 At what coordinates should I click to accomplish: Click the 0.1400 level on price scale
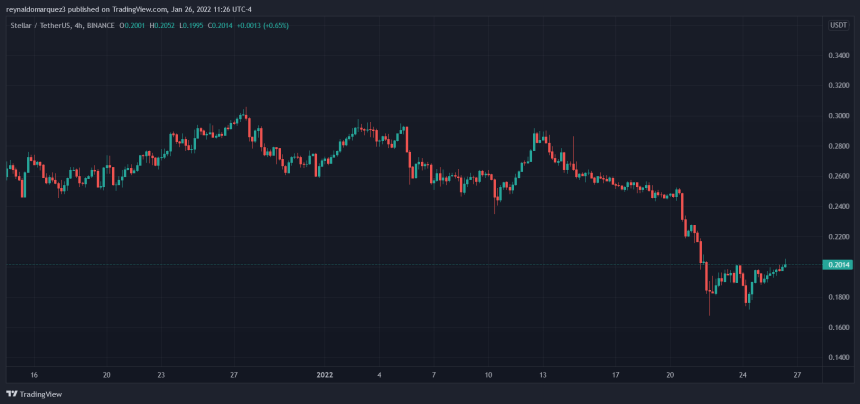click(x=836, y=357)
